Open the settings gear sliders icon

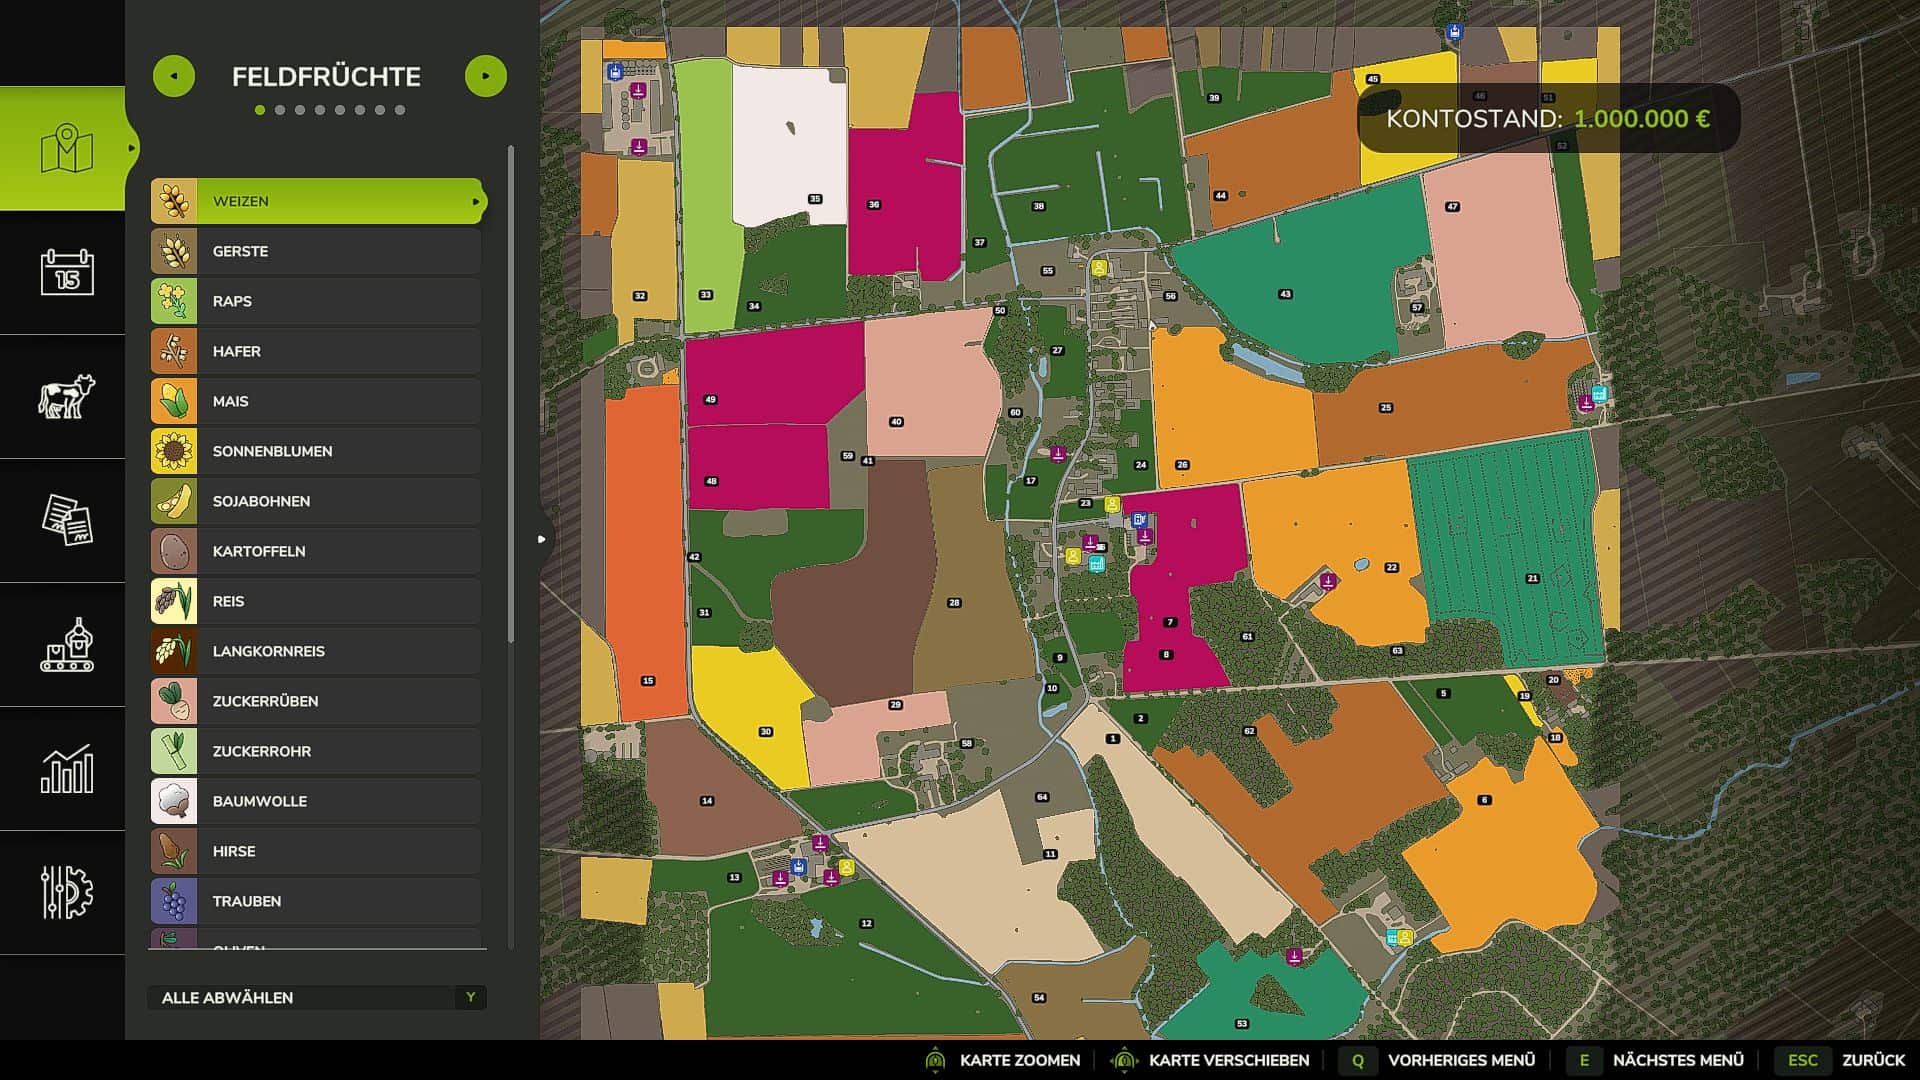(x=67, y=892)
